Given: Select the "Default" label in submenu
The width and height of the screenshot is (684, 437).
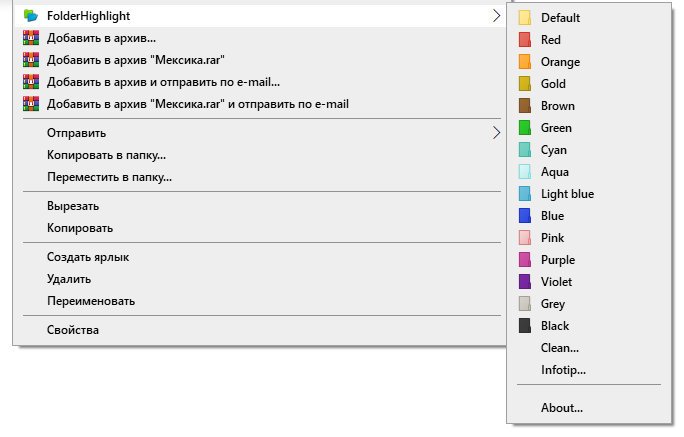Looking at the screenshot, I should tap(560, 18).
